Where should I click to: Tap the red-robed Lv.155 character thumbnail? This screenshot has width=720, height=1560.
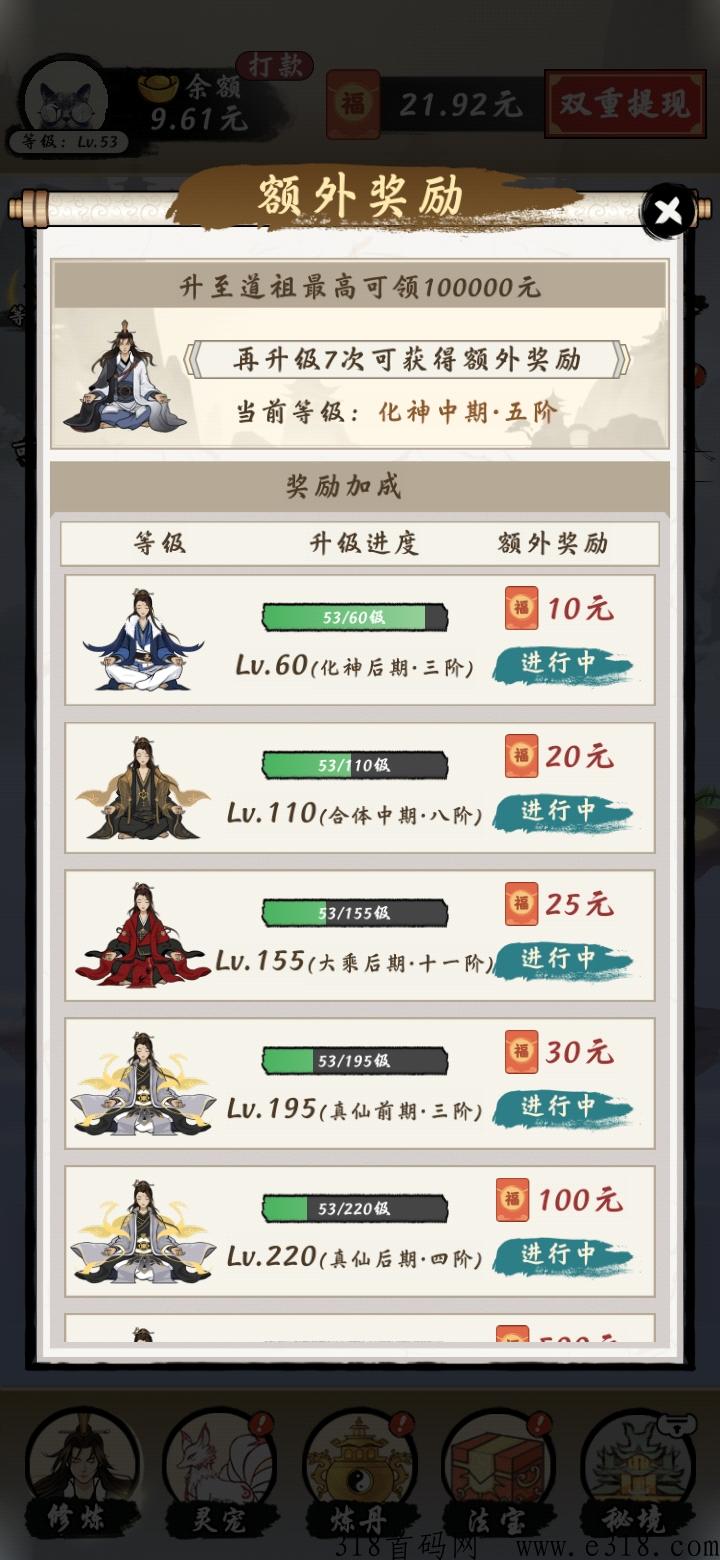(x=142, y=935)
